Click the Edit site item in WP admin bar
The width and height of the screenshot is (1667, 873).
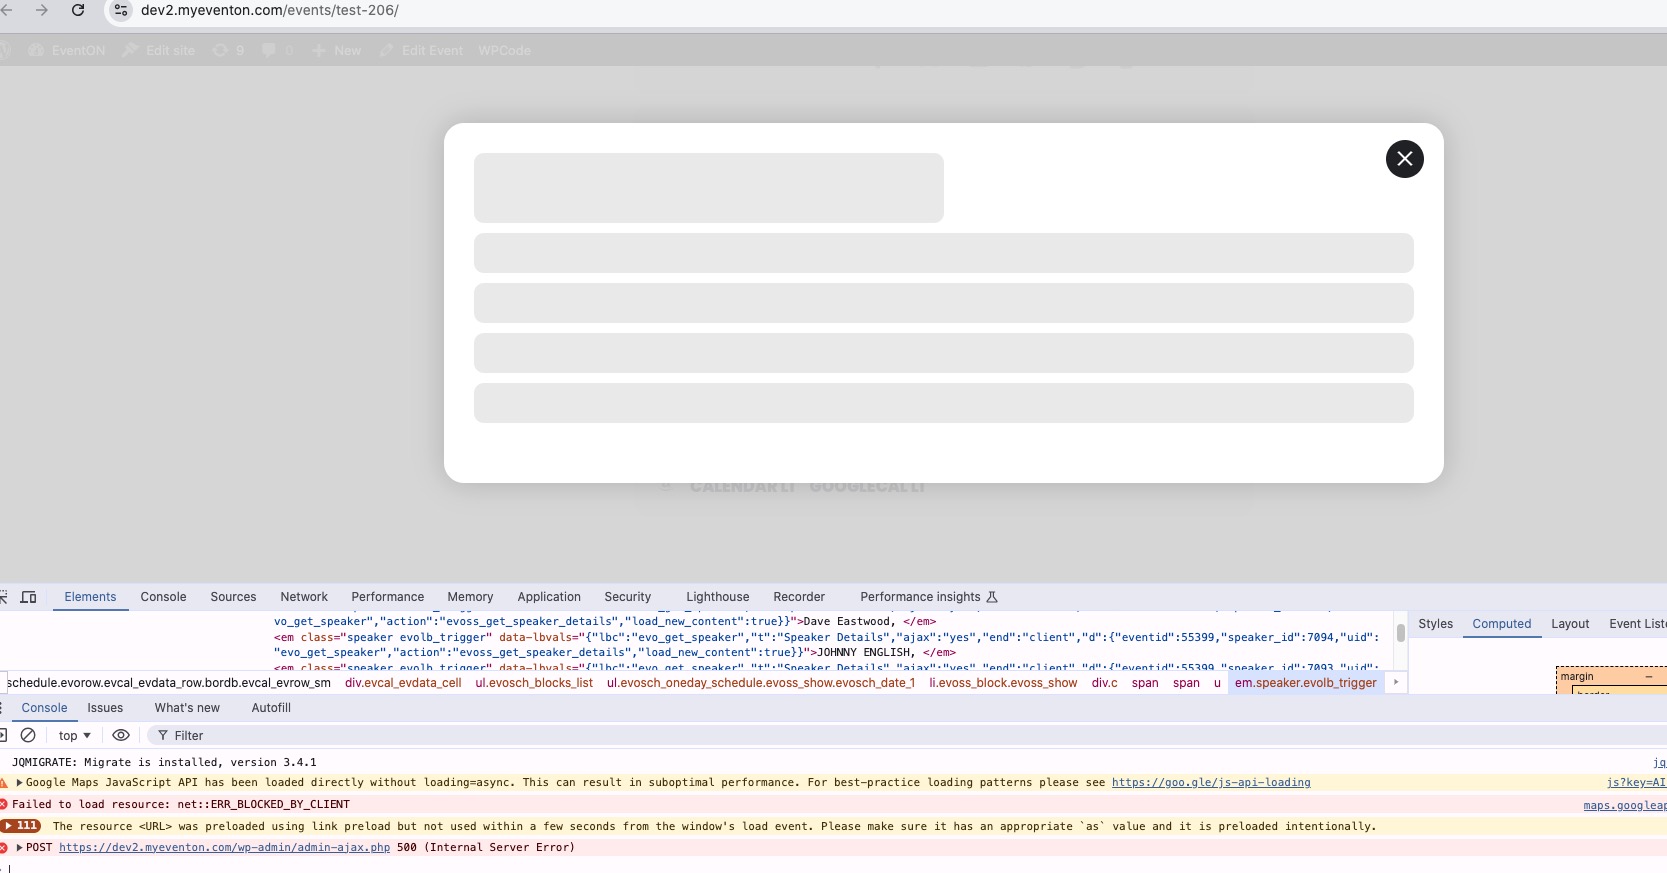pos(159,50)
